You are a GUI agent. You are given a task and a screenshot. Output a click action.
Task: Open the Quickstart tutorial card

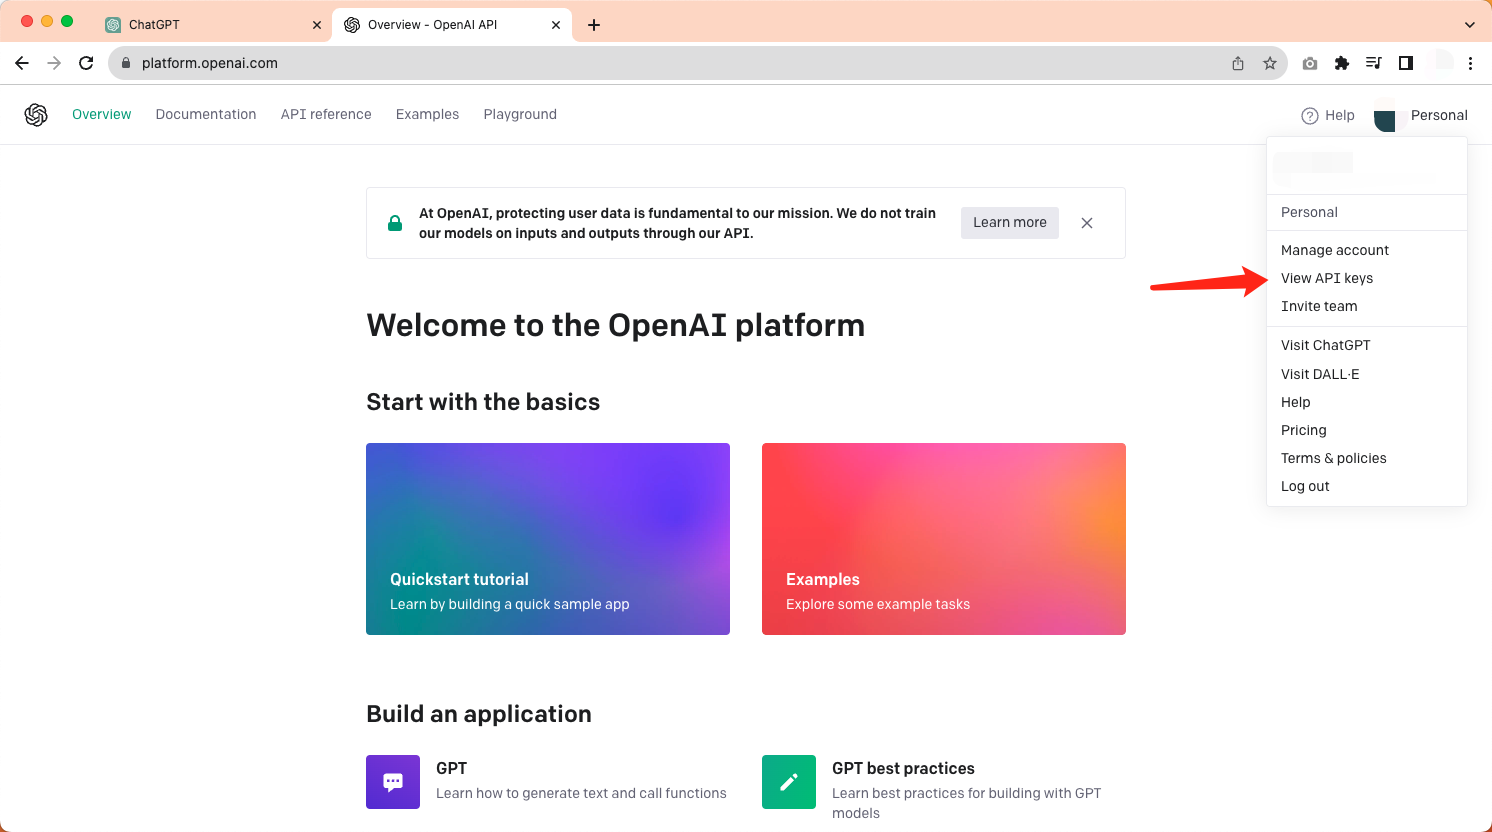[x=548, y=539]
